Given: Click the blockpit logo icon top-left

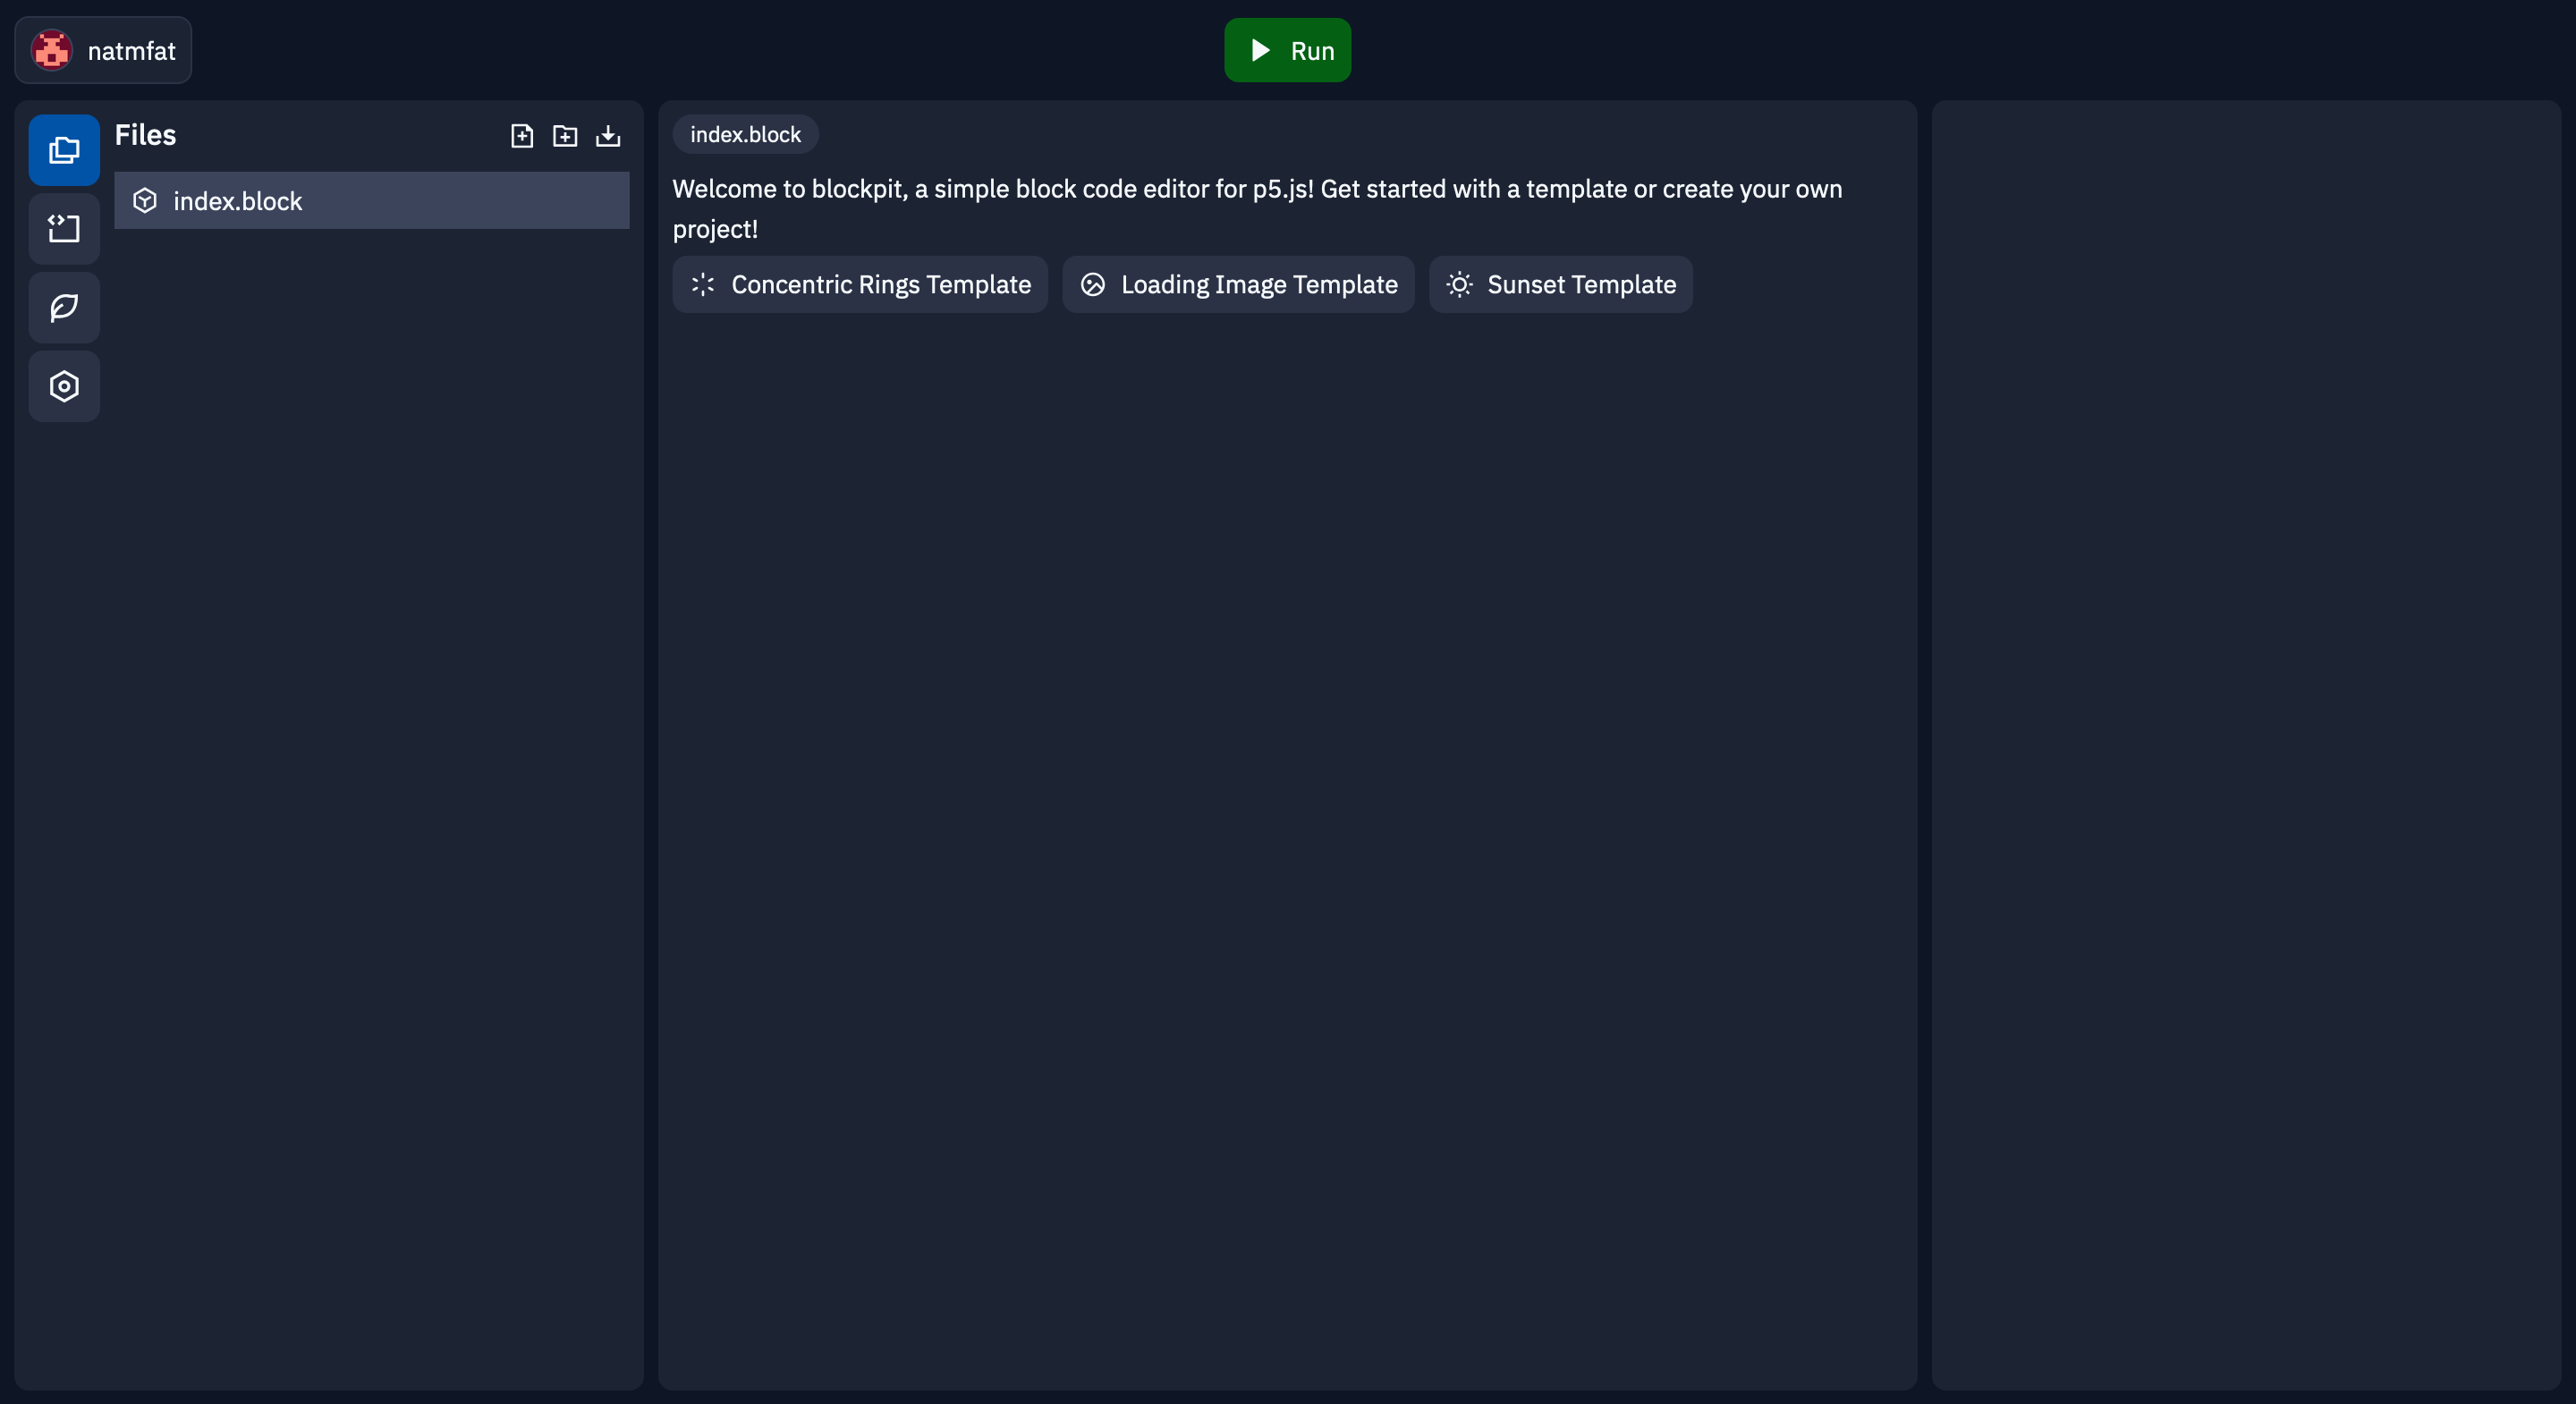Looking at the screenshot, I should [52, 50].
